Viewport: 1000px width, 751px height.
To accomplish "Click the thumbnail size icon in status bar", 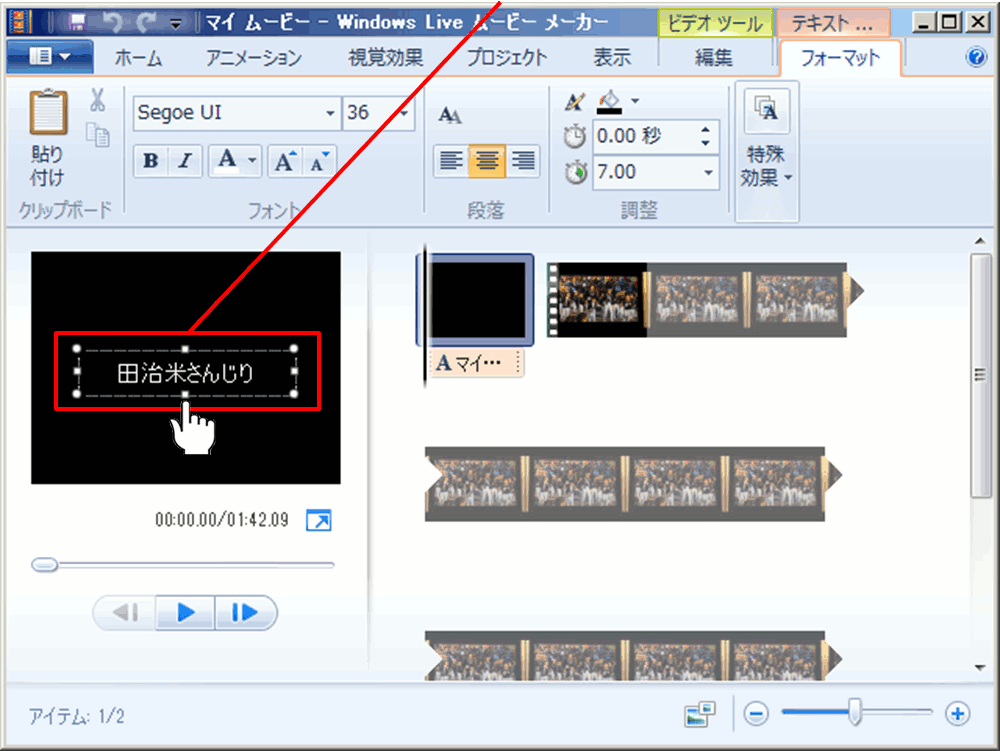I will click(700, 714).
